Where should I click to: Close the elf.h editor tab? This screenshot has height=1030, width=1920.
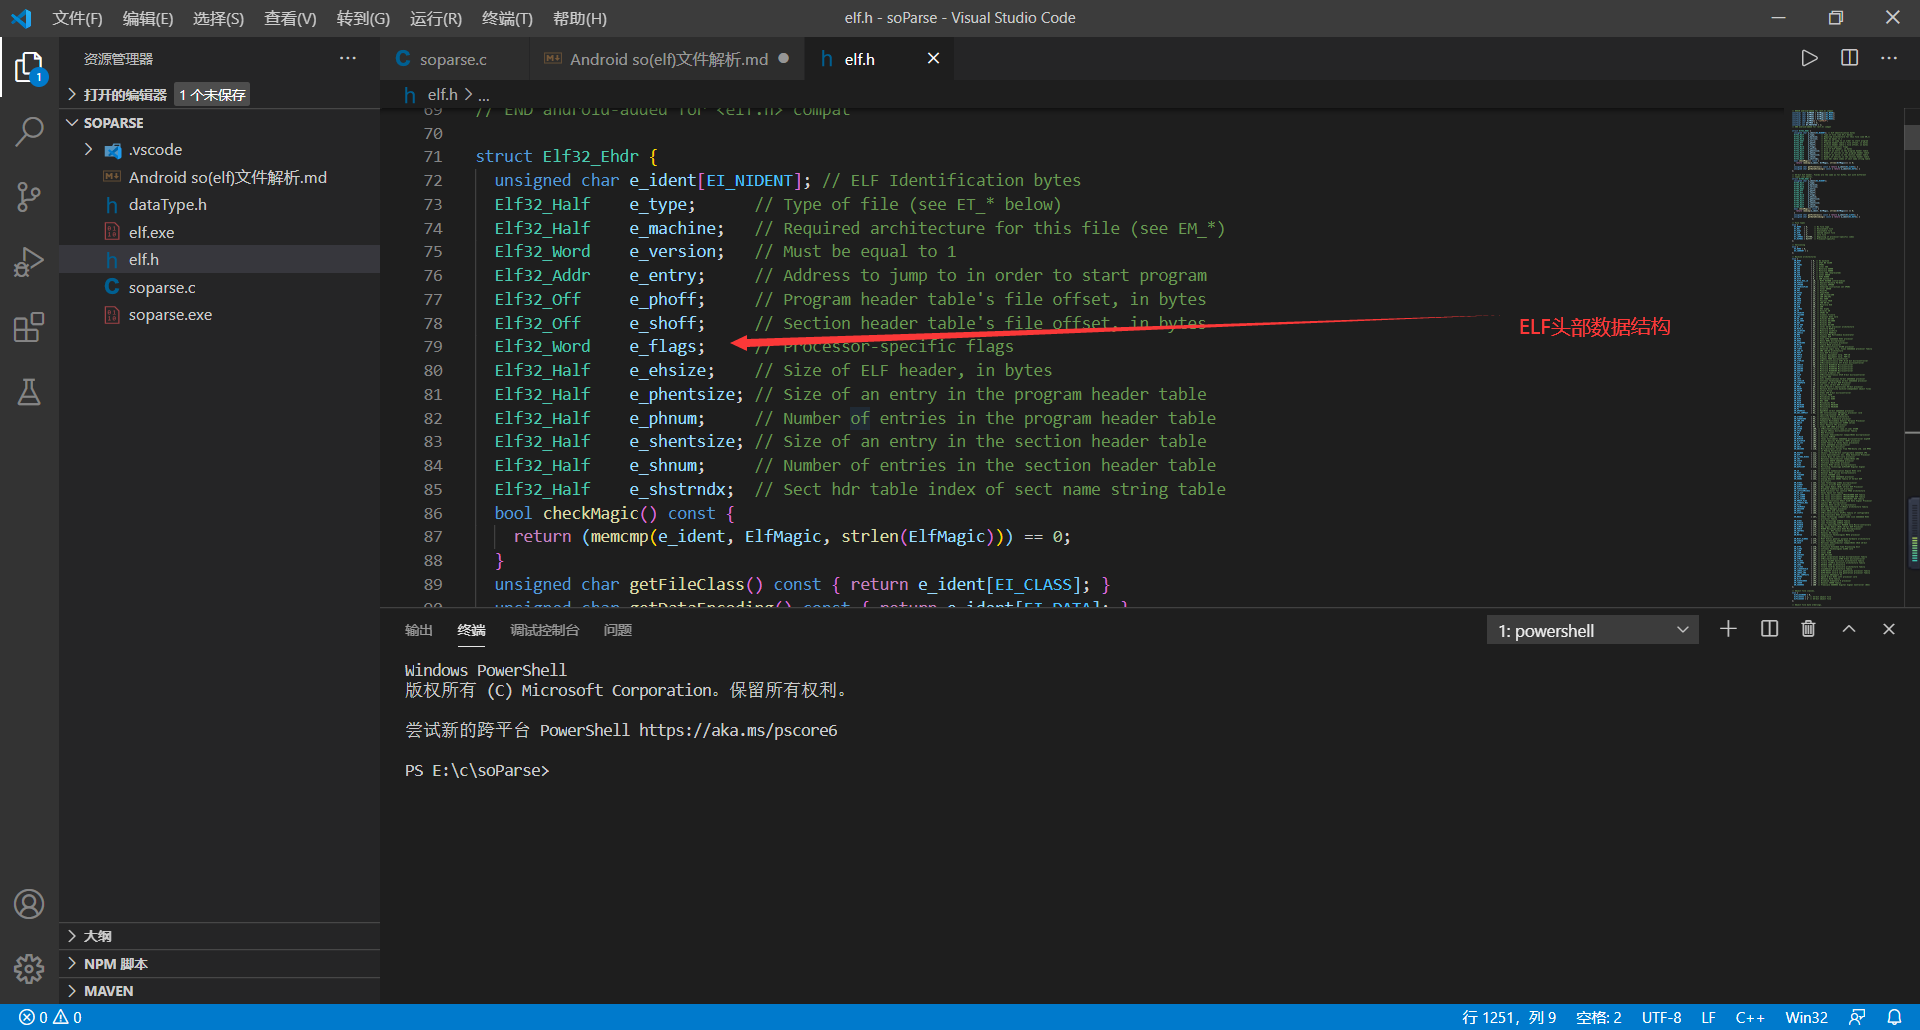(933, 59)
